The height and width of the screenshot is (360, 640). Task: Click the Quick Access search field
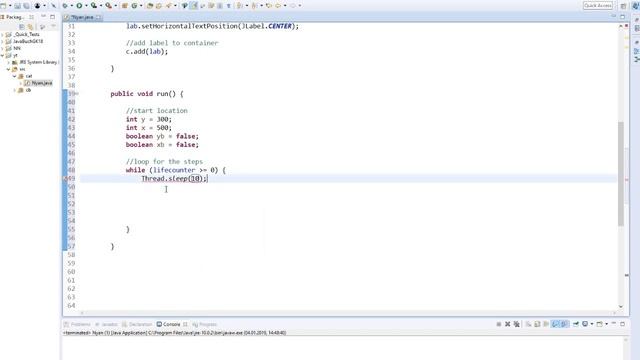pyautogui.click(x=598, y=6)
